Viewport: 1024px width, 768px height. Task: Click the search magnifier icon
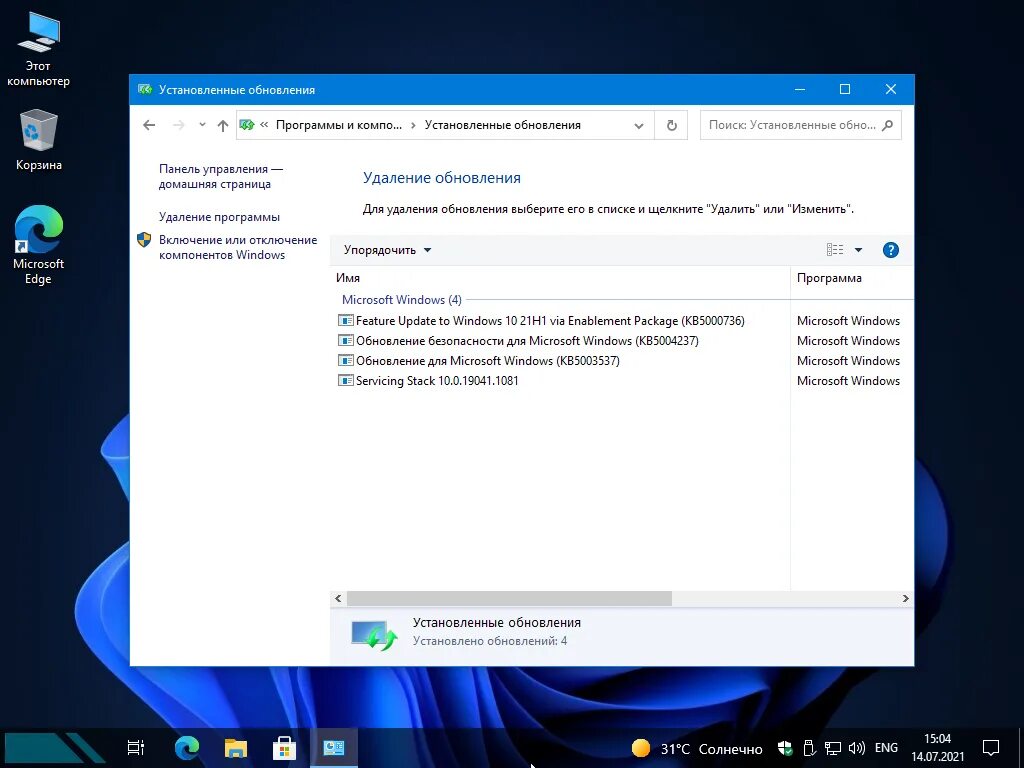tap(888, 125)
